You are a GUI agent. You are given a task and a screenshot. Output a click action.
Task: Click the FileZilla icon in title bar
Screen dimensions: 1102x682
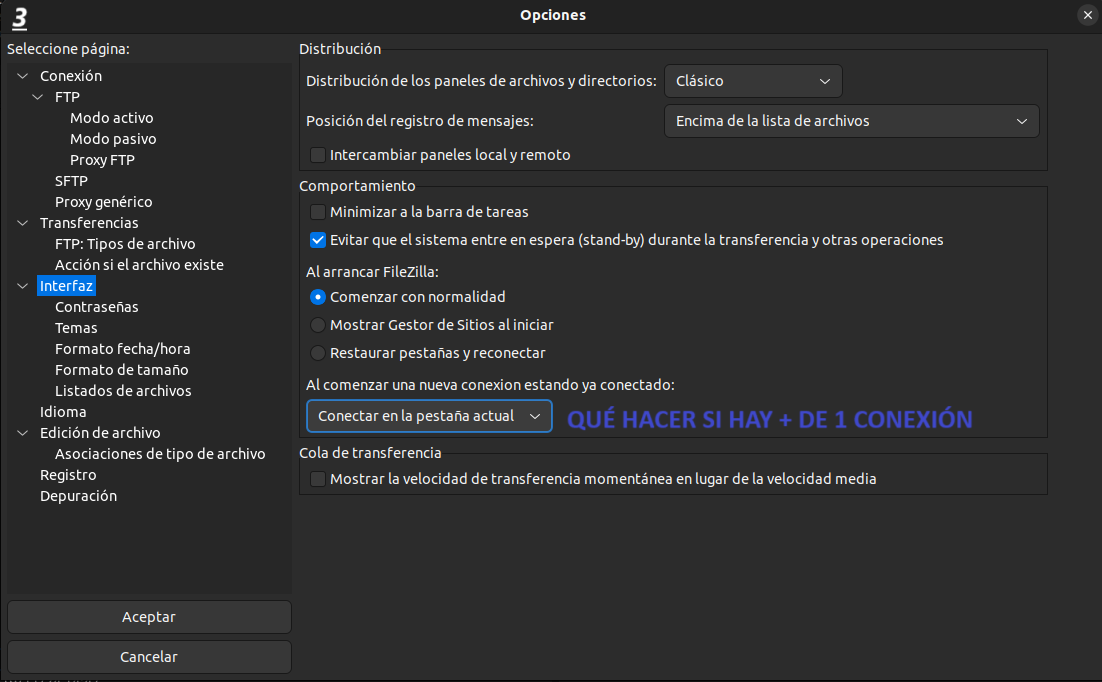pyautogui.click(x=19, y=16)
